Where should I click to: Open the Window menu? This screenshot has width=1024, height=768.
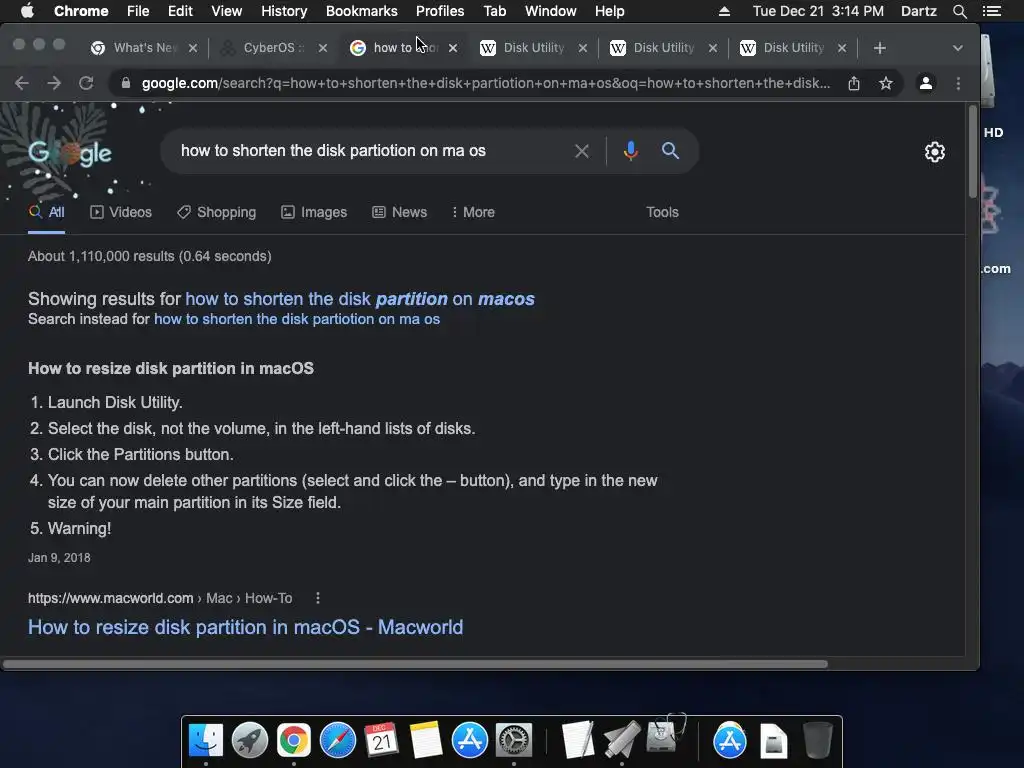pyautogui.click(x=551, y=11)
